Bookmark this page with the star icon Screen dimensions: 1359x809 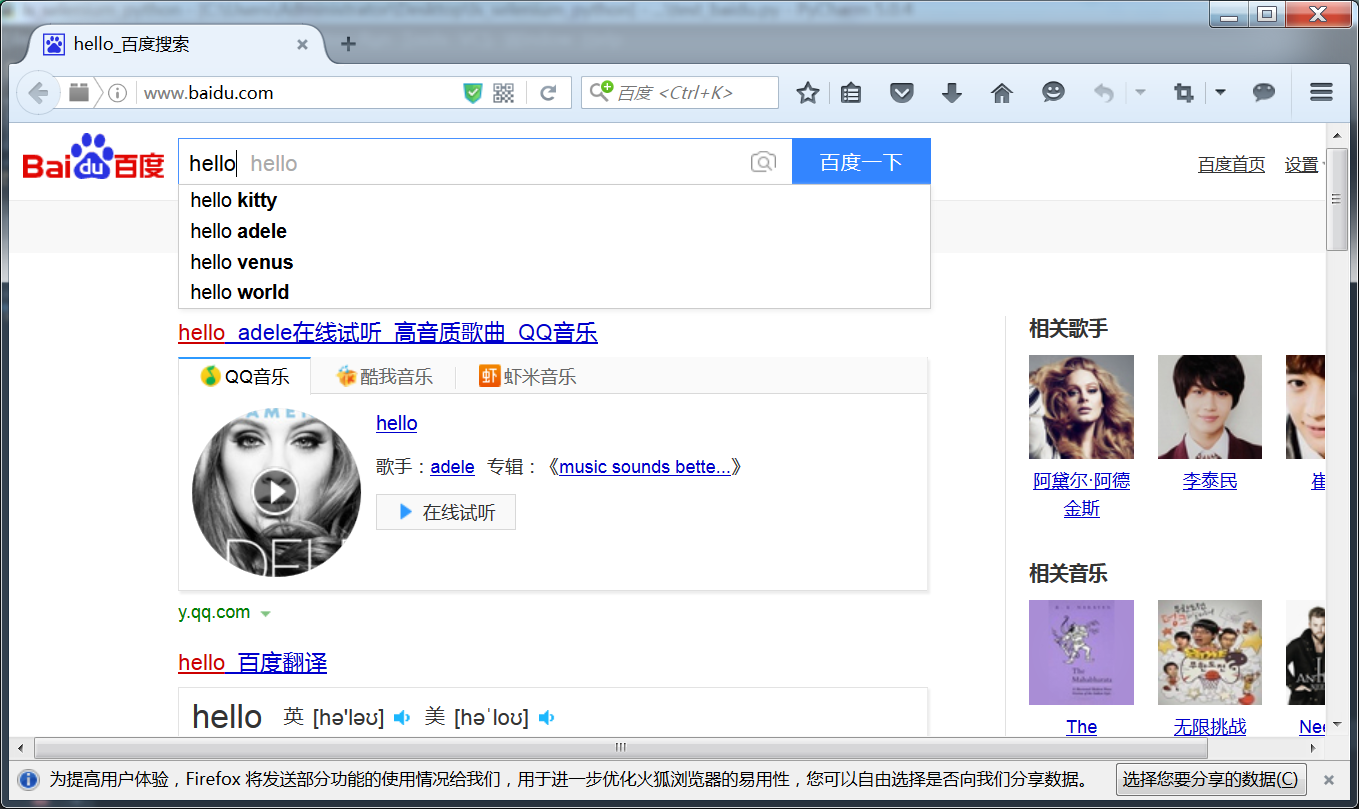[808, 93]
